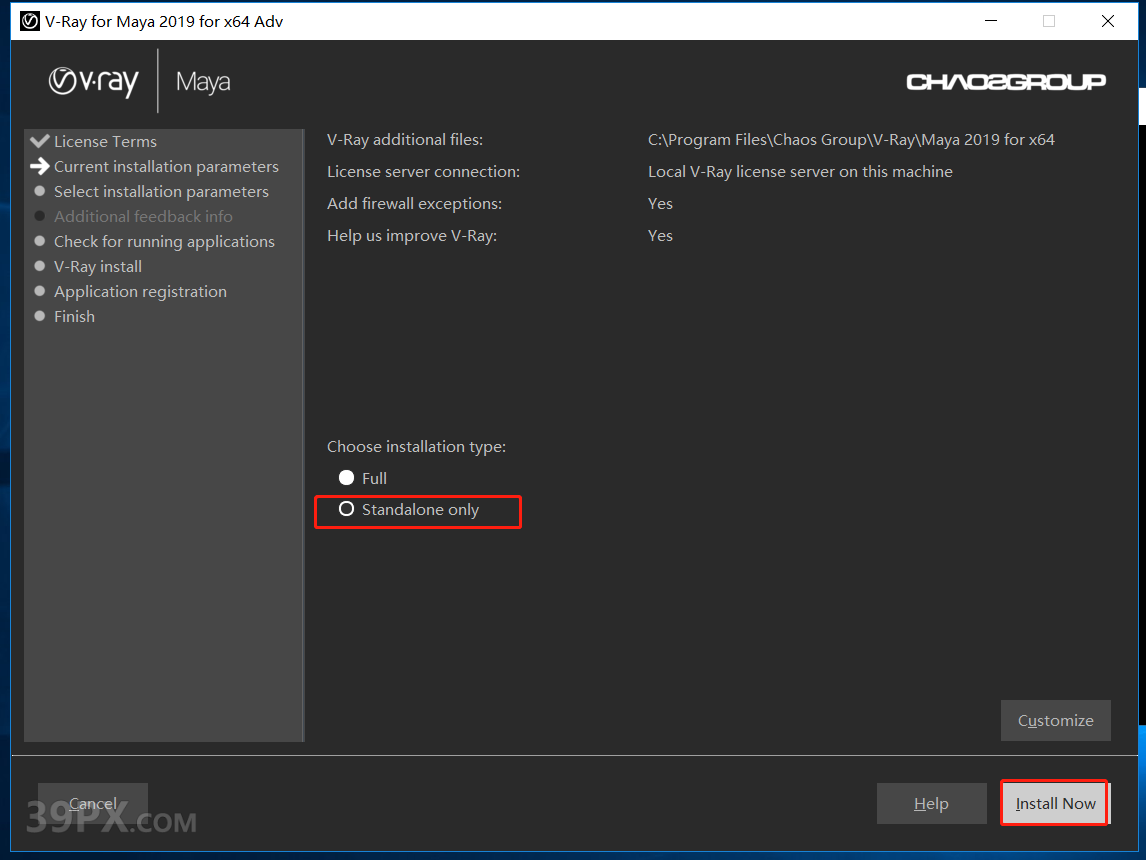The width and height of the screenshot is (1146, 860).
Task: Select Current installation parameters step
Action: pyautogui.click(x=166, y=167)
